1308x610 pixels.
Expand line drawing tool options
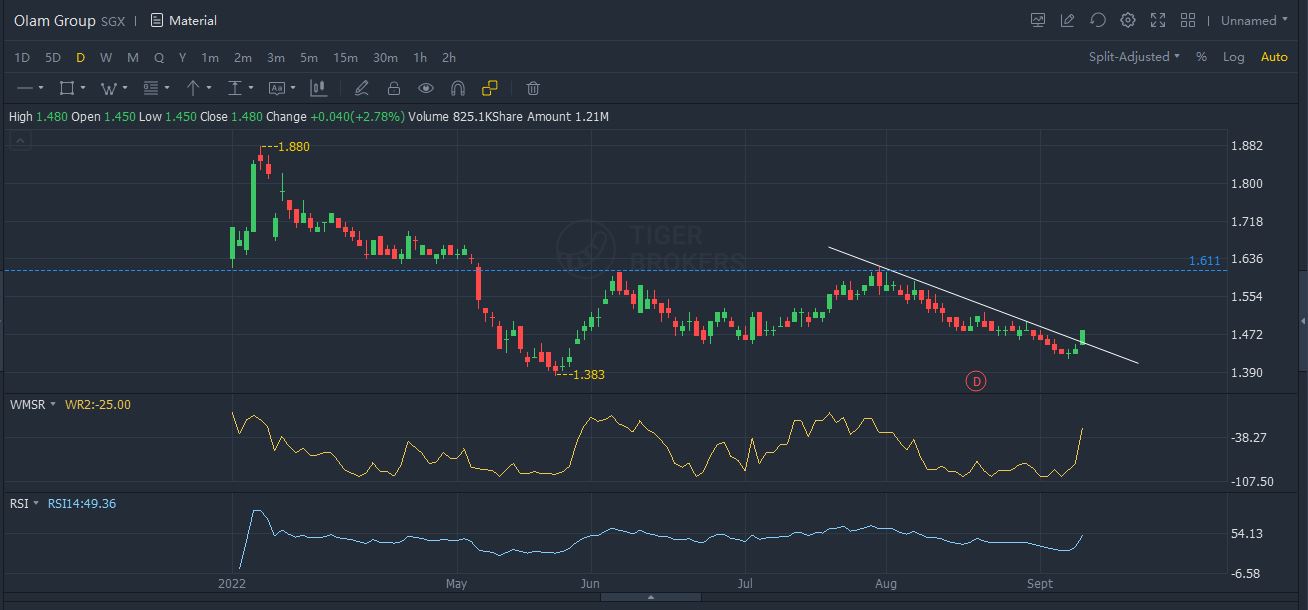(x=41, y=88)
